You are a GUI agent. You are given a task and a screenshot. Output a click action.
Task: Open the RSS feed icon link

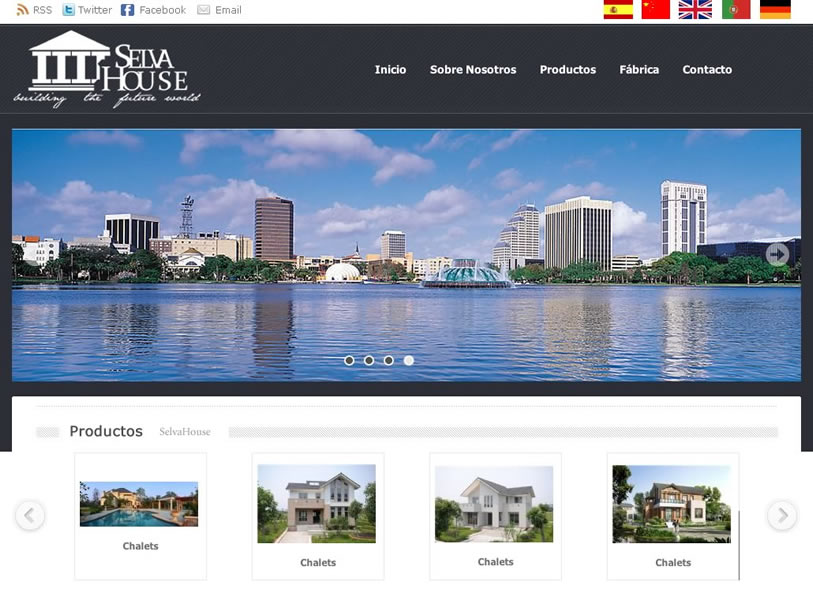23,10
